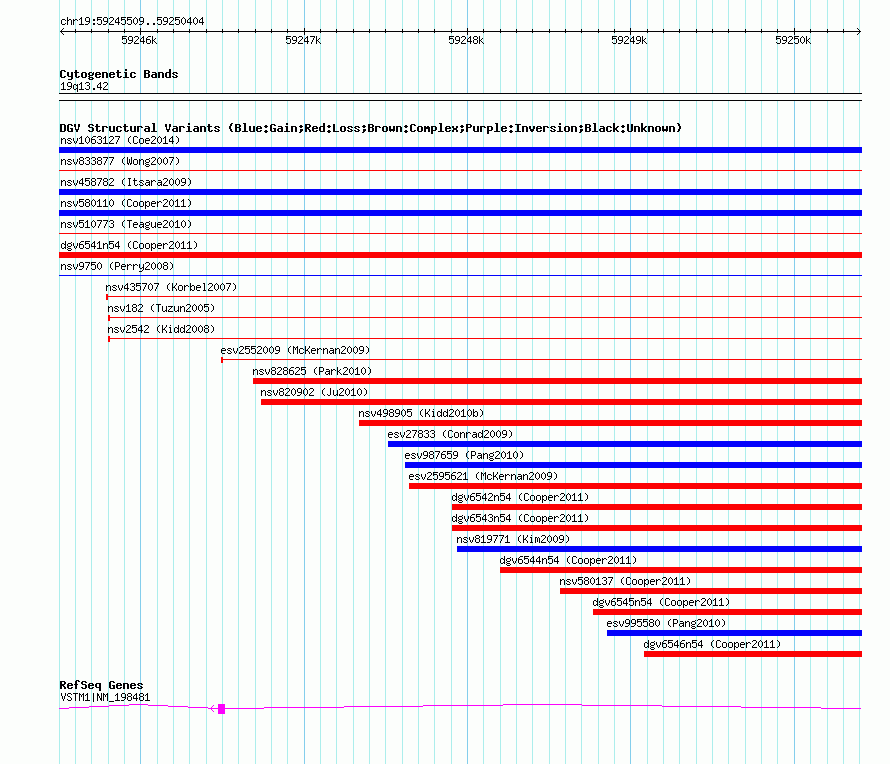
Task: Open nsv458782 (Itsara2009) variant entry
Action: coord(126,182)
